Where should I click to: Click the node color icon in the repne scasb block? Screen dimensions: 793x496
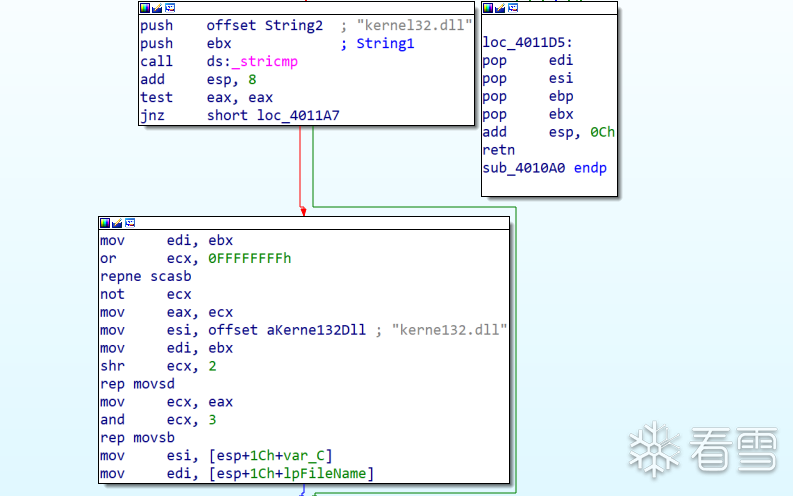[105, 223]
